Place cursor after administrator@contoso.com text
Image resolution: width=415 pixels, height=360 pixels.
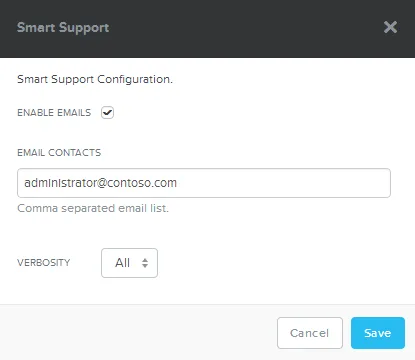(x=178, y=183)
